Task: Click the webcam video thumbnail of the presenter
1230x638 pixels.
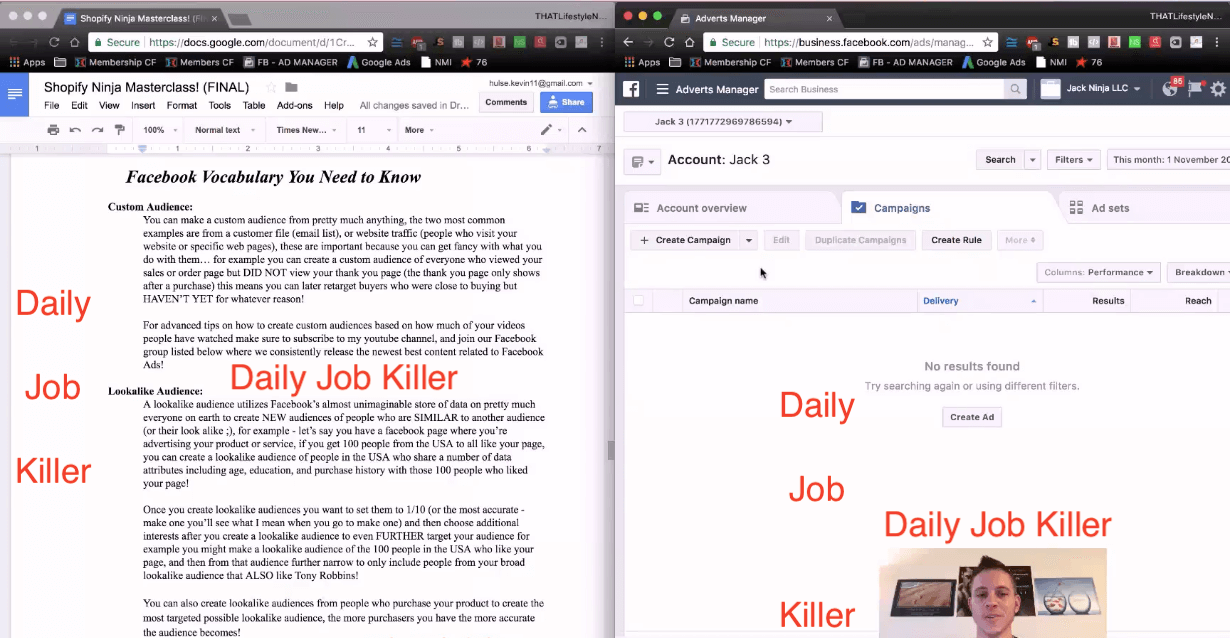Action: click(993, 592)
